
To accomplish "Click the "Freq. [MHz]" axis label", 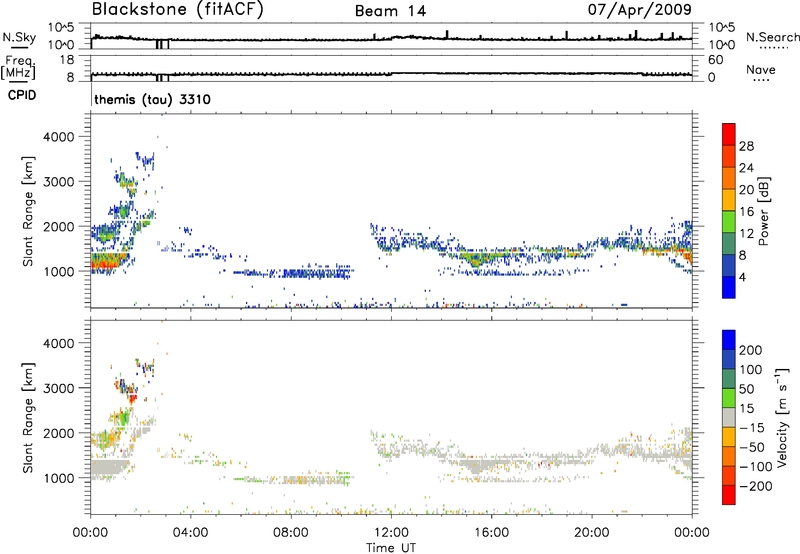I will pyautogui.click(x=18, y=68).
